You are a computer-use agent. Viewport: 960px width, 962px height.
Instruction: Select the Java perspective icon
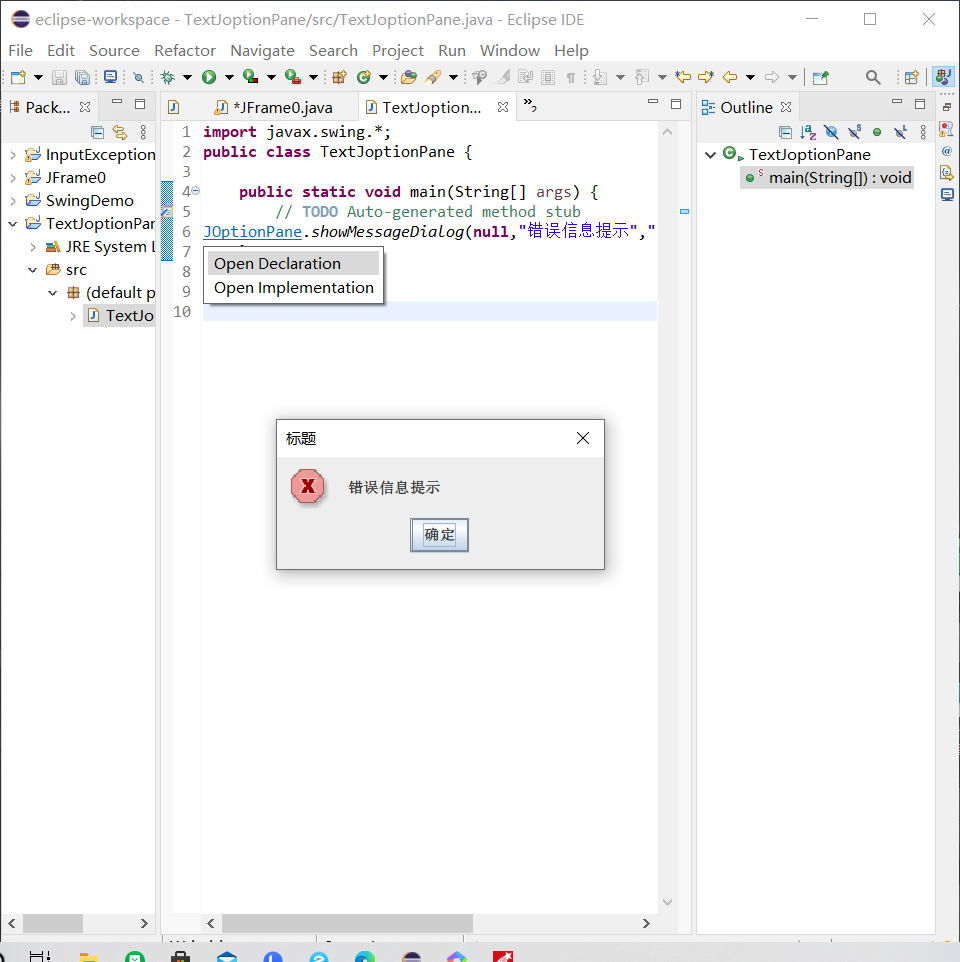point(943,77)
